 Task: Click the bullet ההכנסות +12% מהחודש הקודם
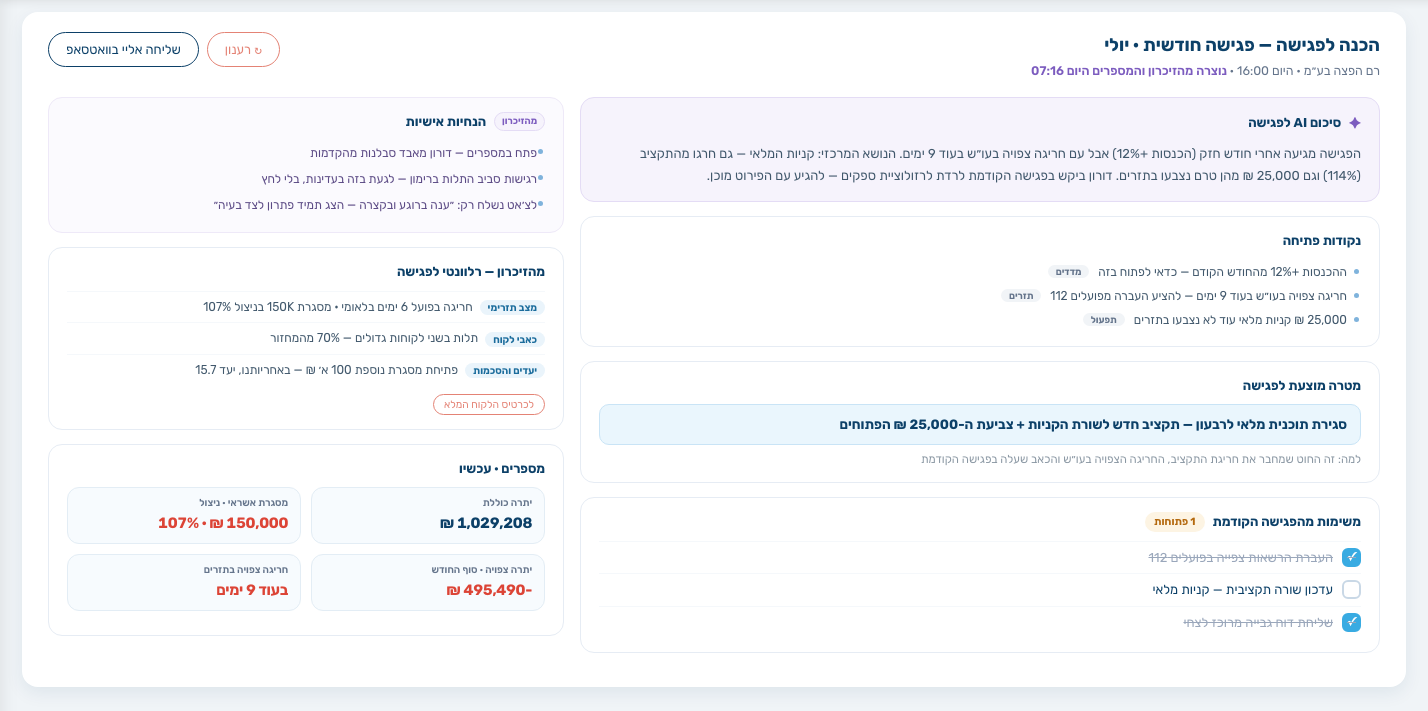[1222, 272]
